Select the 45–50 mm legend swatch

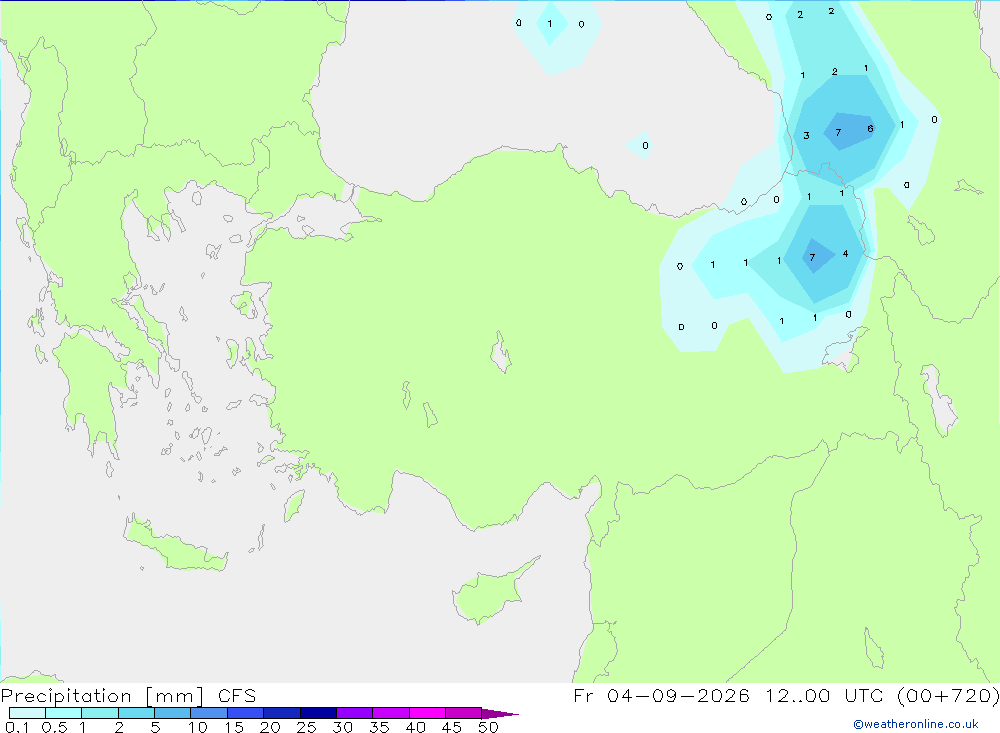pyautogui.click(x=463, y=713)
